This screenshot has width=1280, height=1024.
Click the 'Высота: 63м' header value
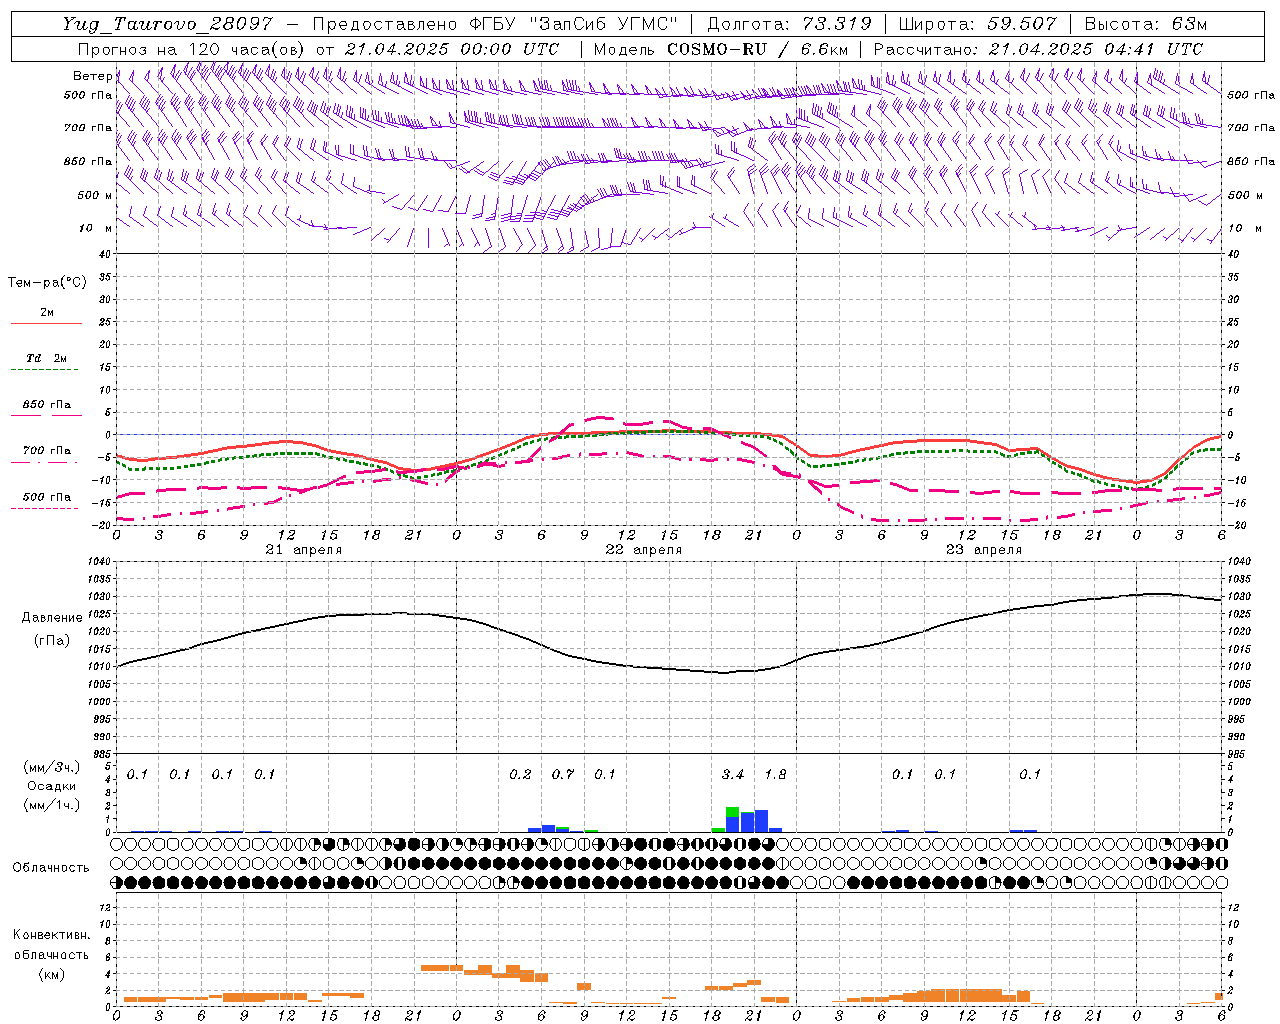(x=1145, y=24)
